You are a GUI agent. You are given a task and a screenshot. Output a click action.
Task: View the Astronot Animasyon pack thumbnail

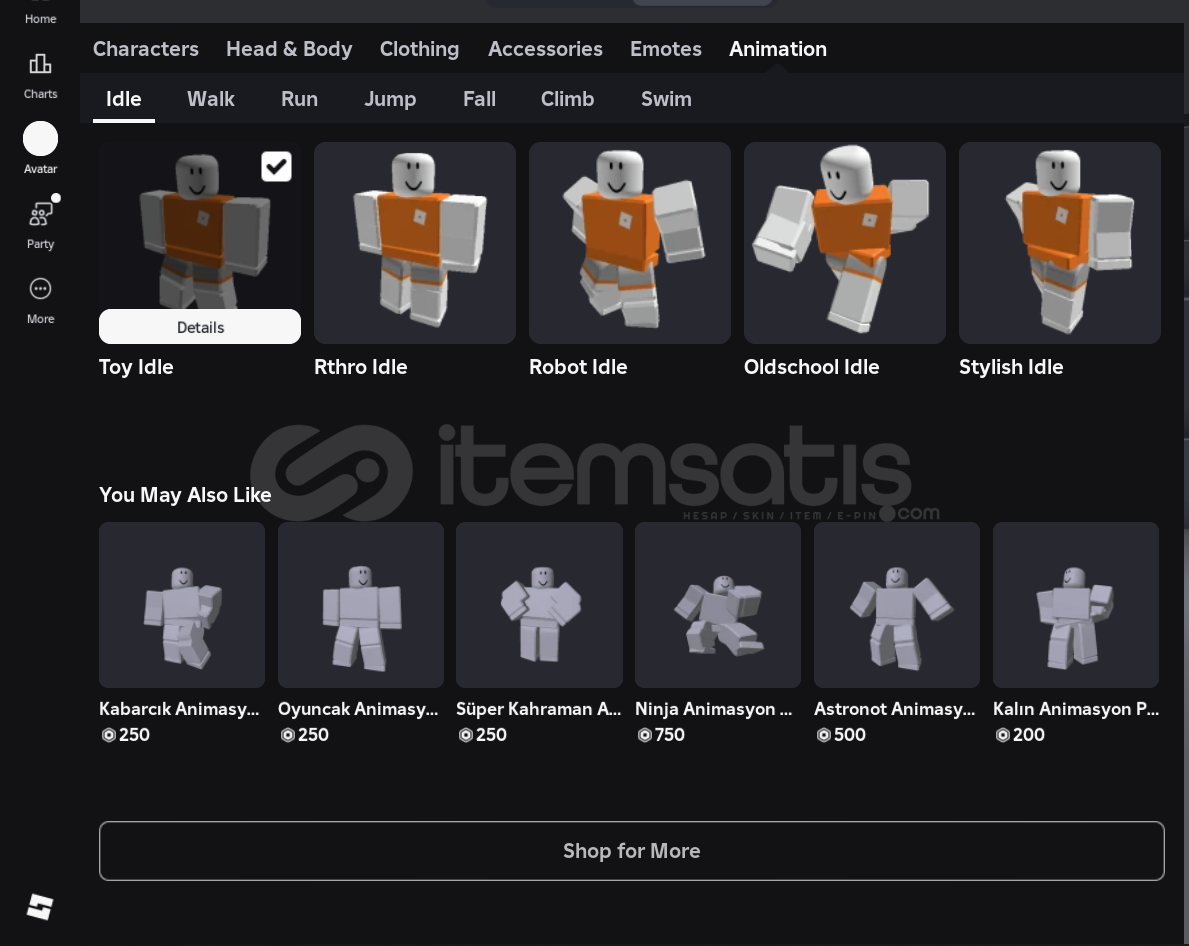(x=897, y=605)
